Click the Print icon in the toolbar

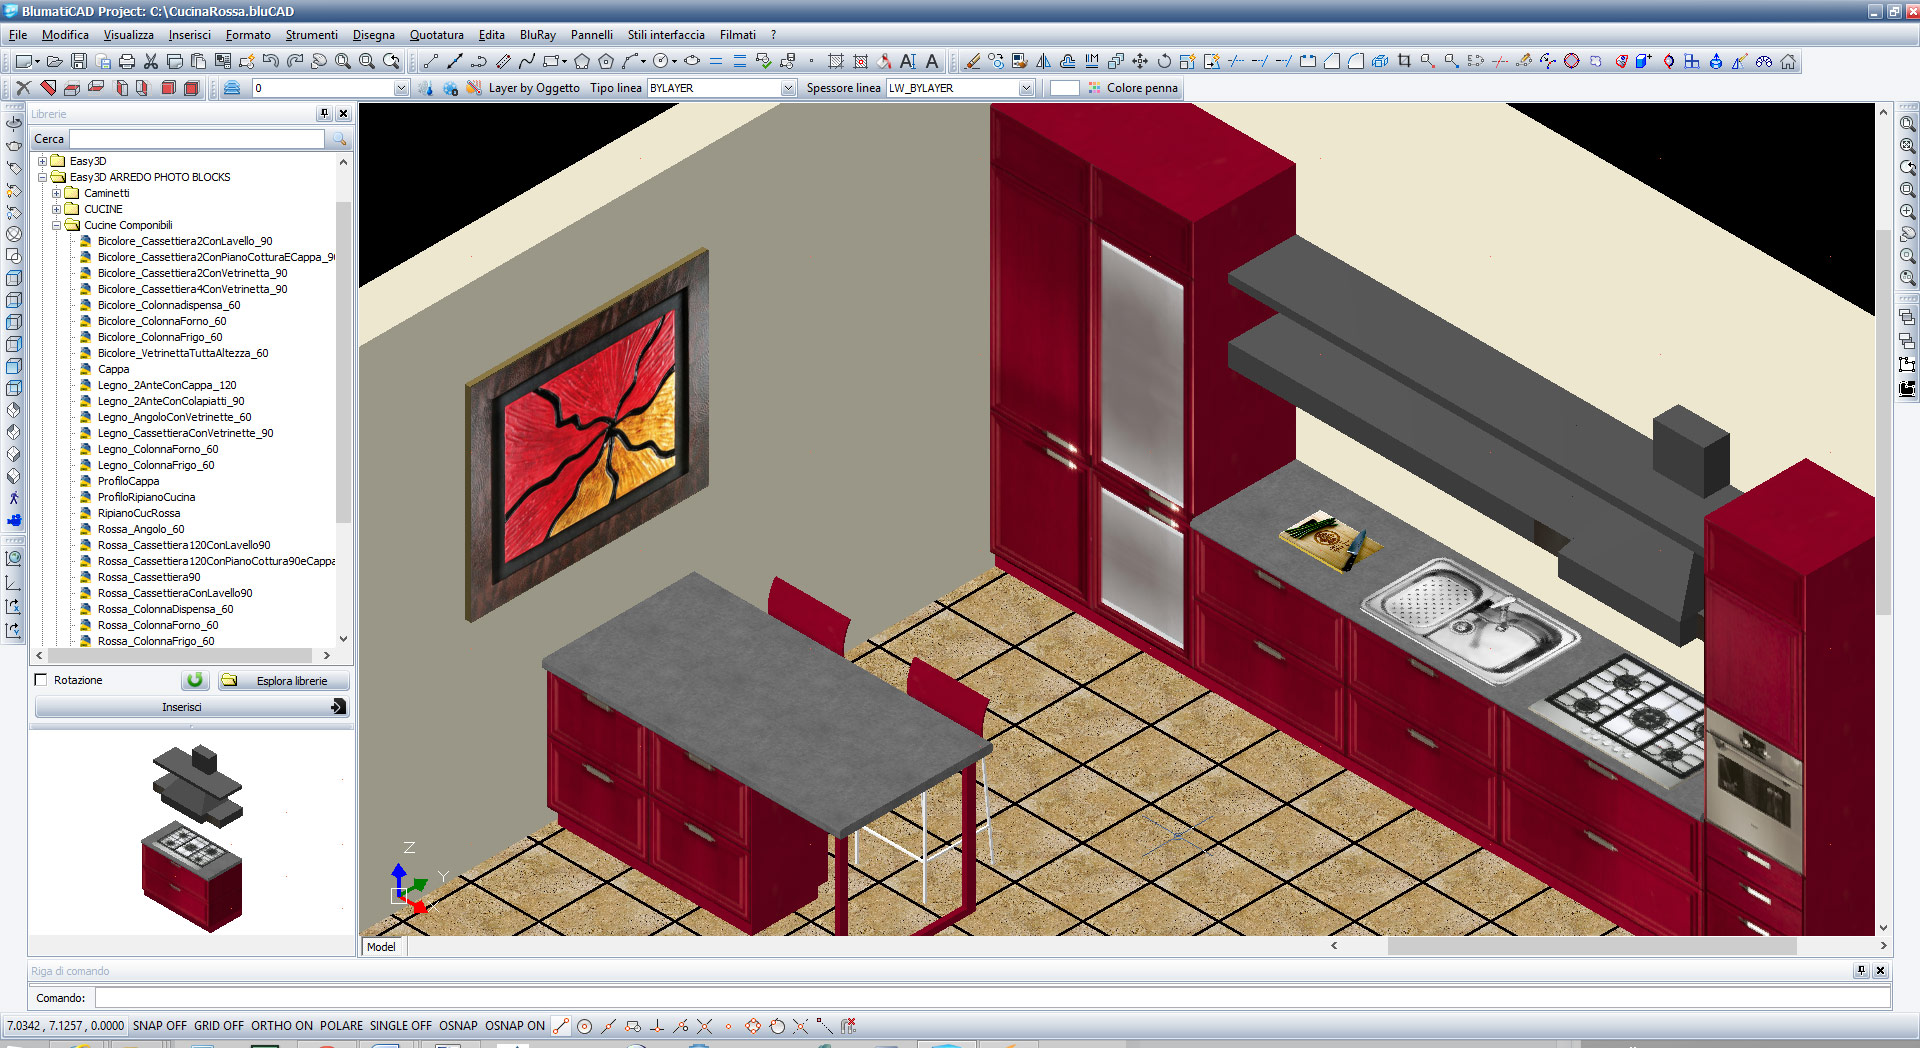(127, 62)
